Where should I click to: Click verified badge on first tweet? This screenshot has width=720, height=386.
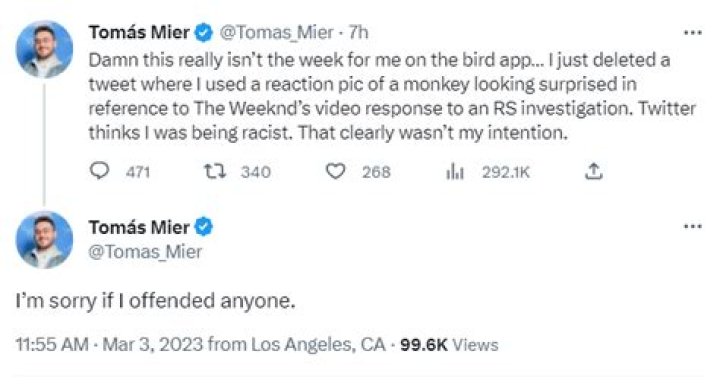(203, 33)
